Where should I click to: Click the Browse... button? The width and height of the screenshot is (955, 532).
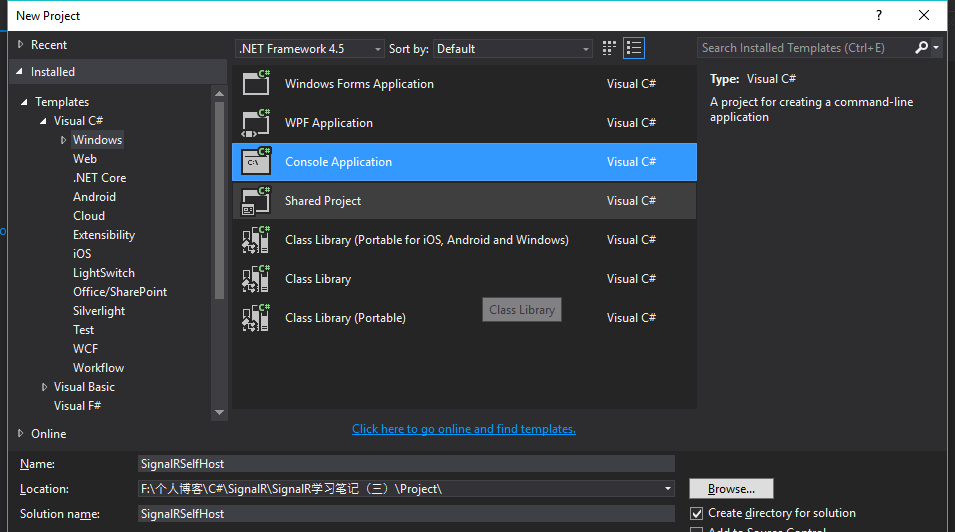(x=731, y=489)
